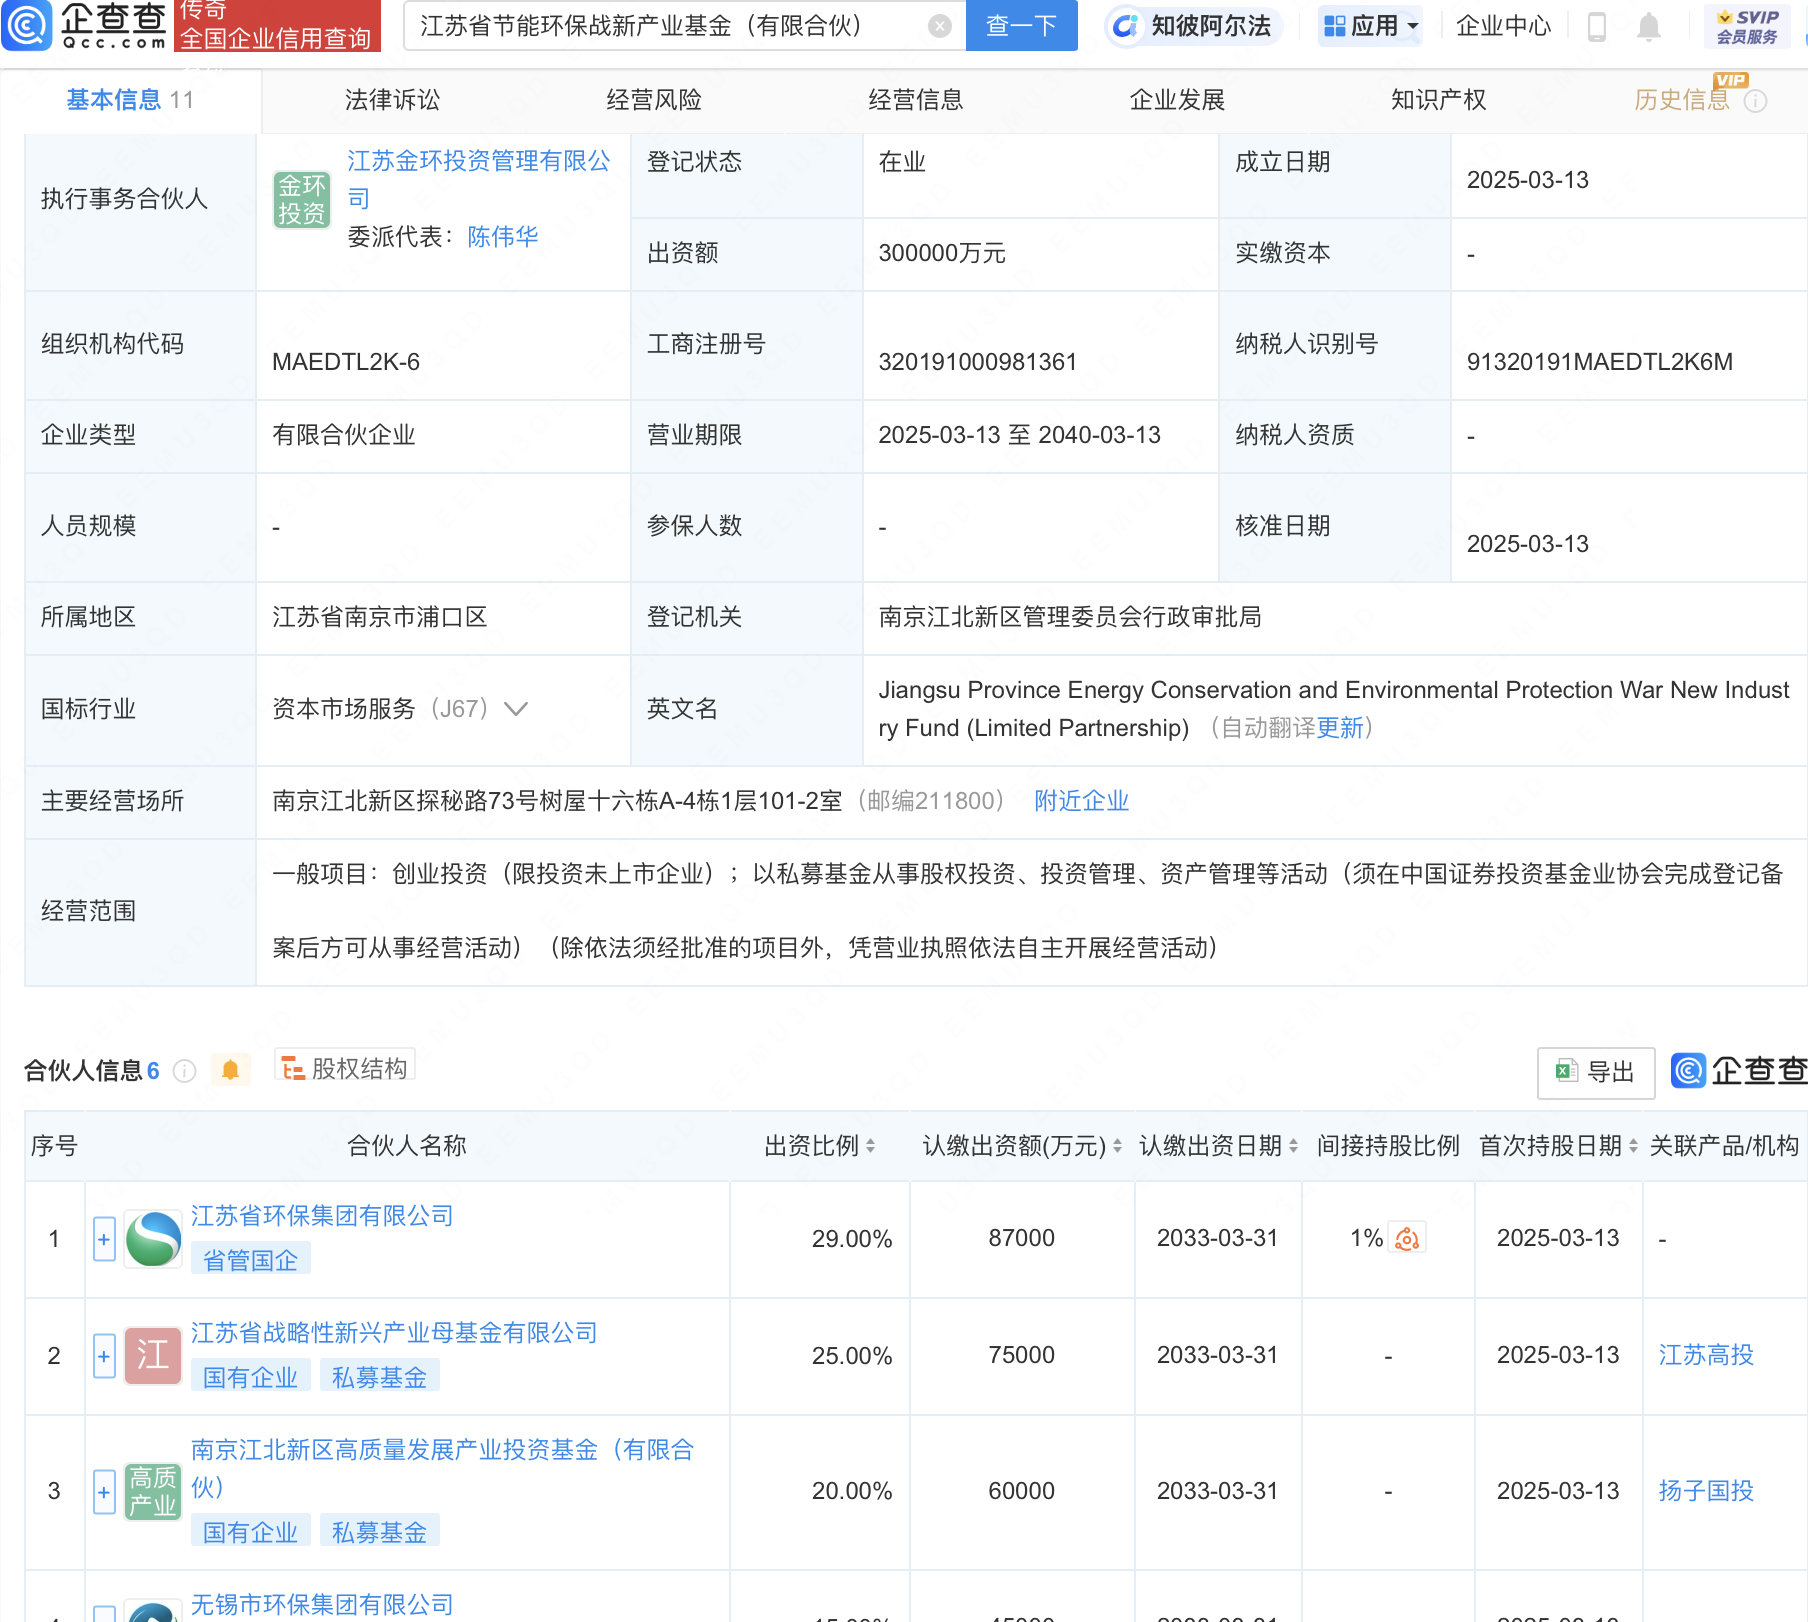This screenshot has height=1622, width=1808.
Task: Open indirect shareholding chart icon beside 1%
Action: (1407, 1239)
